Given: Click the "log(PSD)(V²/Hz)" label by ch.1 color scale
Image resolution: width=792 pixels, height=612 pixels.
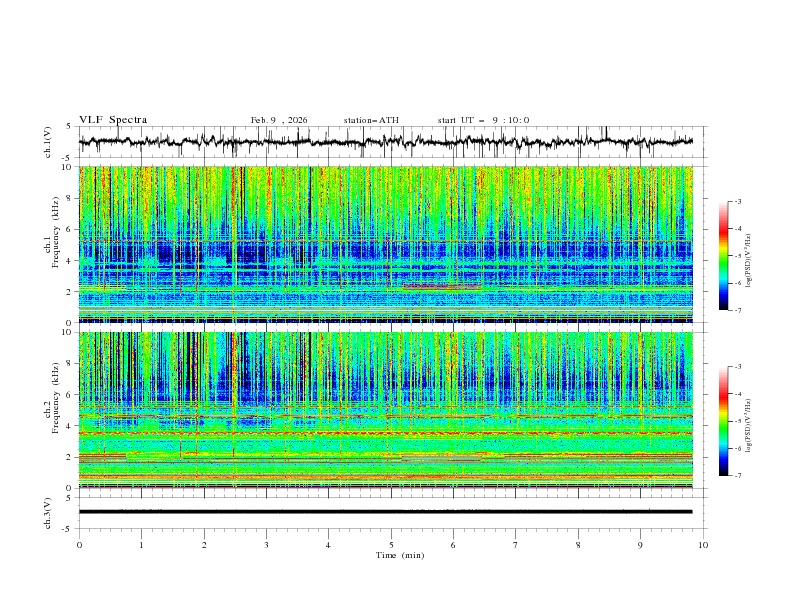Looking at the screenshot, I should click(748, 261).
